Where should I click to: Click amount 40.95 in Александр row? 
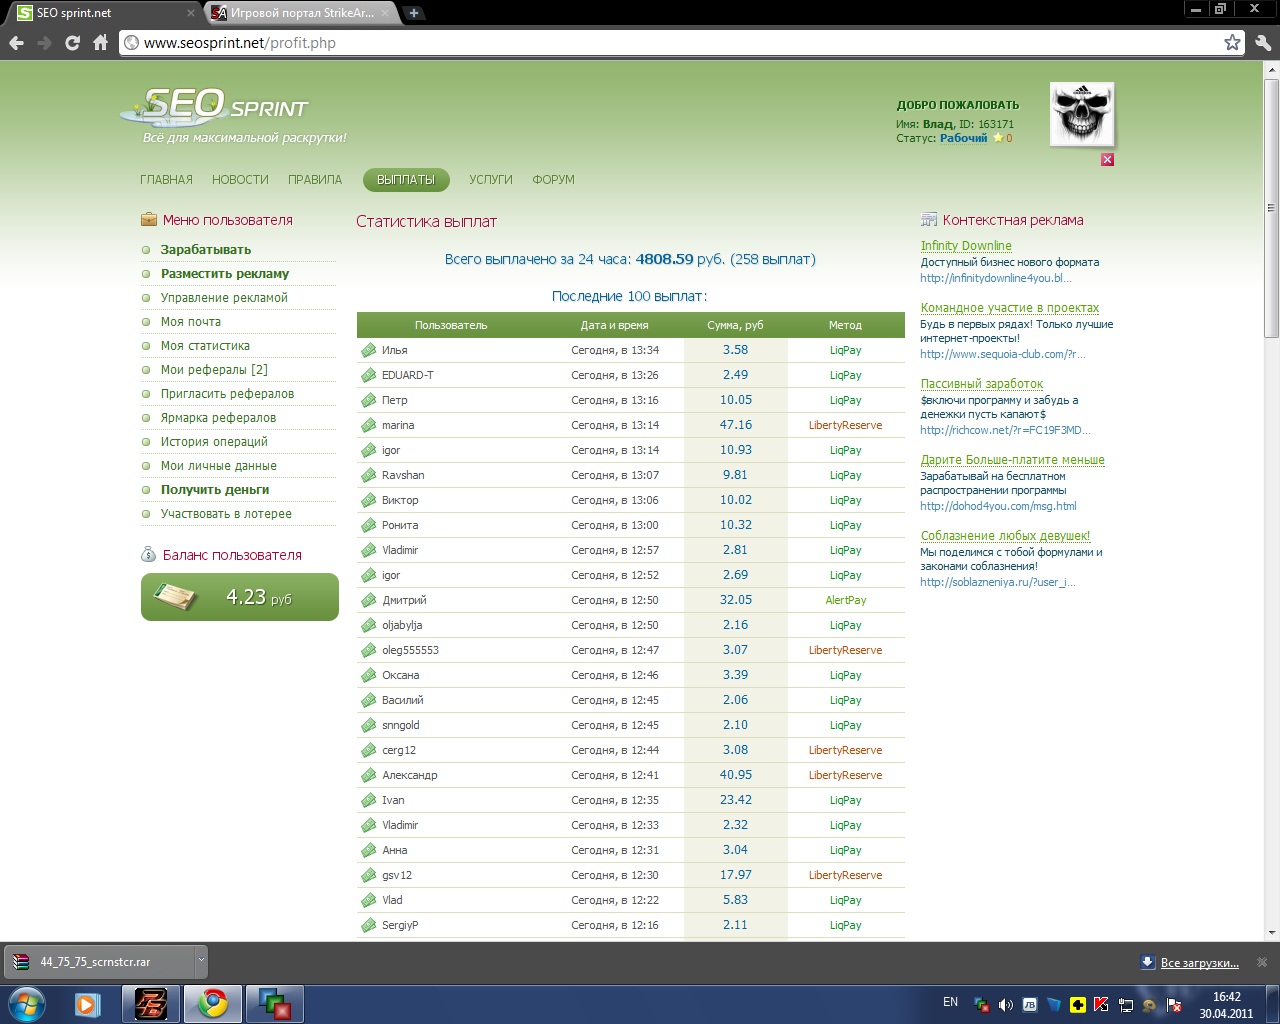tap(736, 775)
